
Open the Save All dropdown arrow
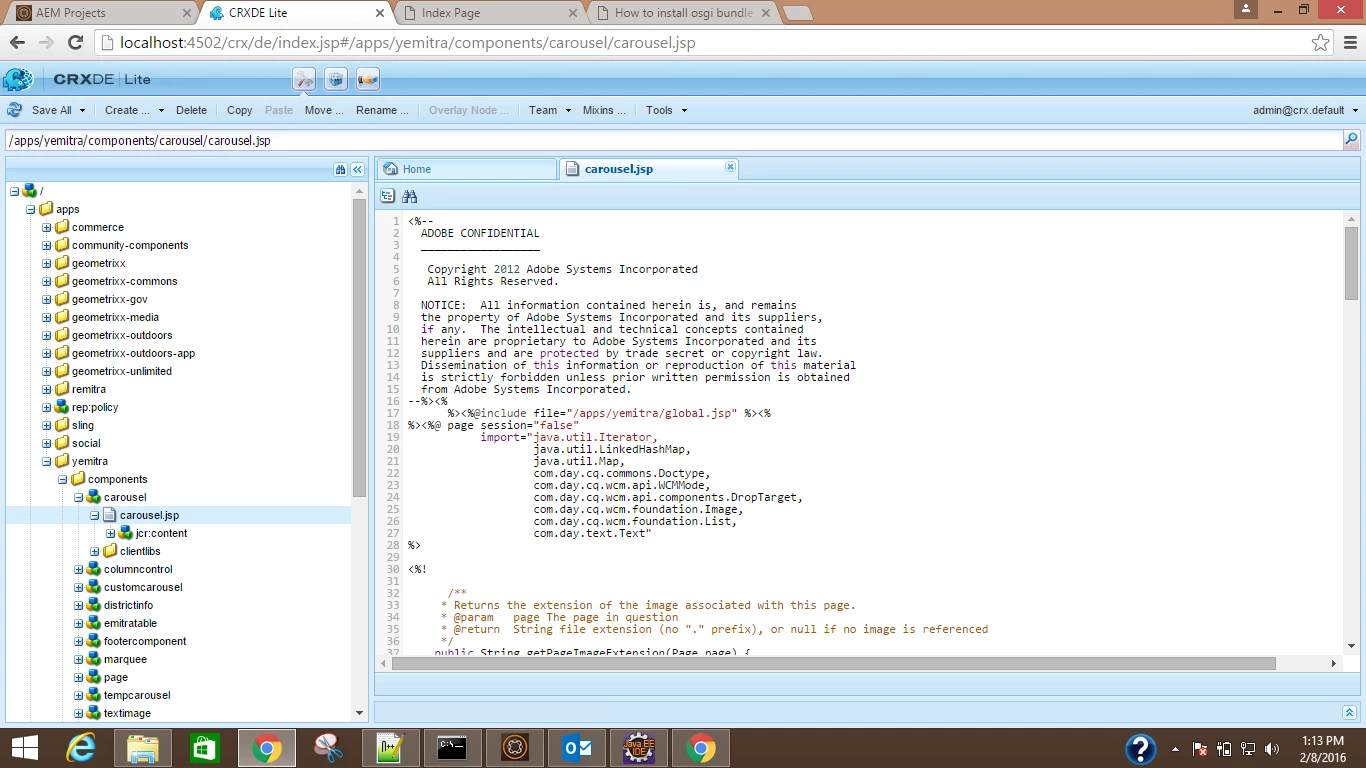(82, 110)
